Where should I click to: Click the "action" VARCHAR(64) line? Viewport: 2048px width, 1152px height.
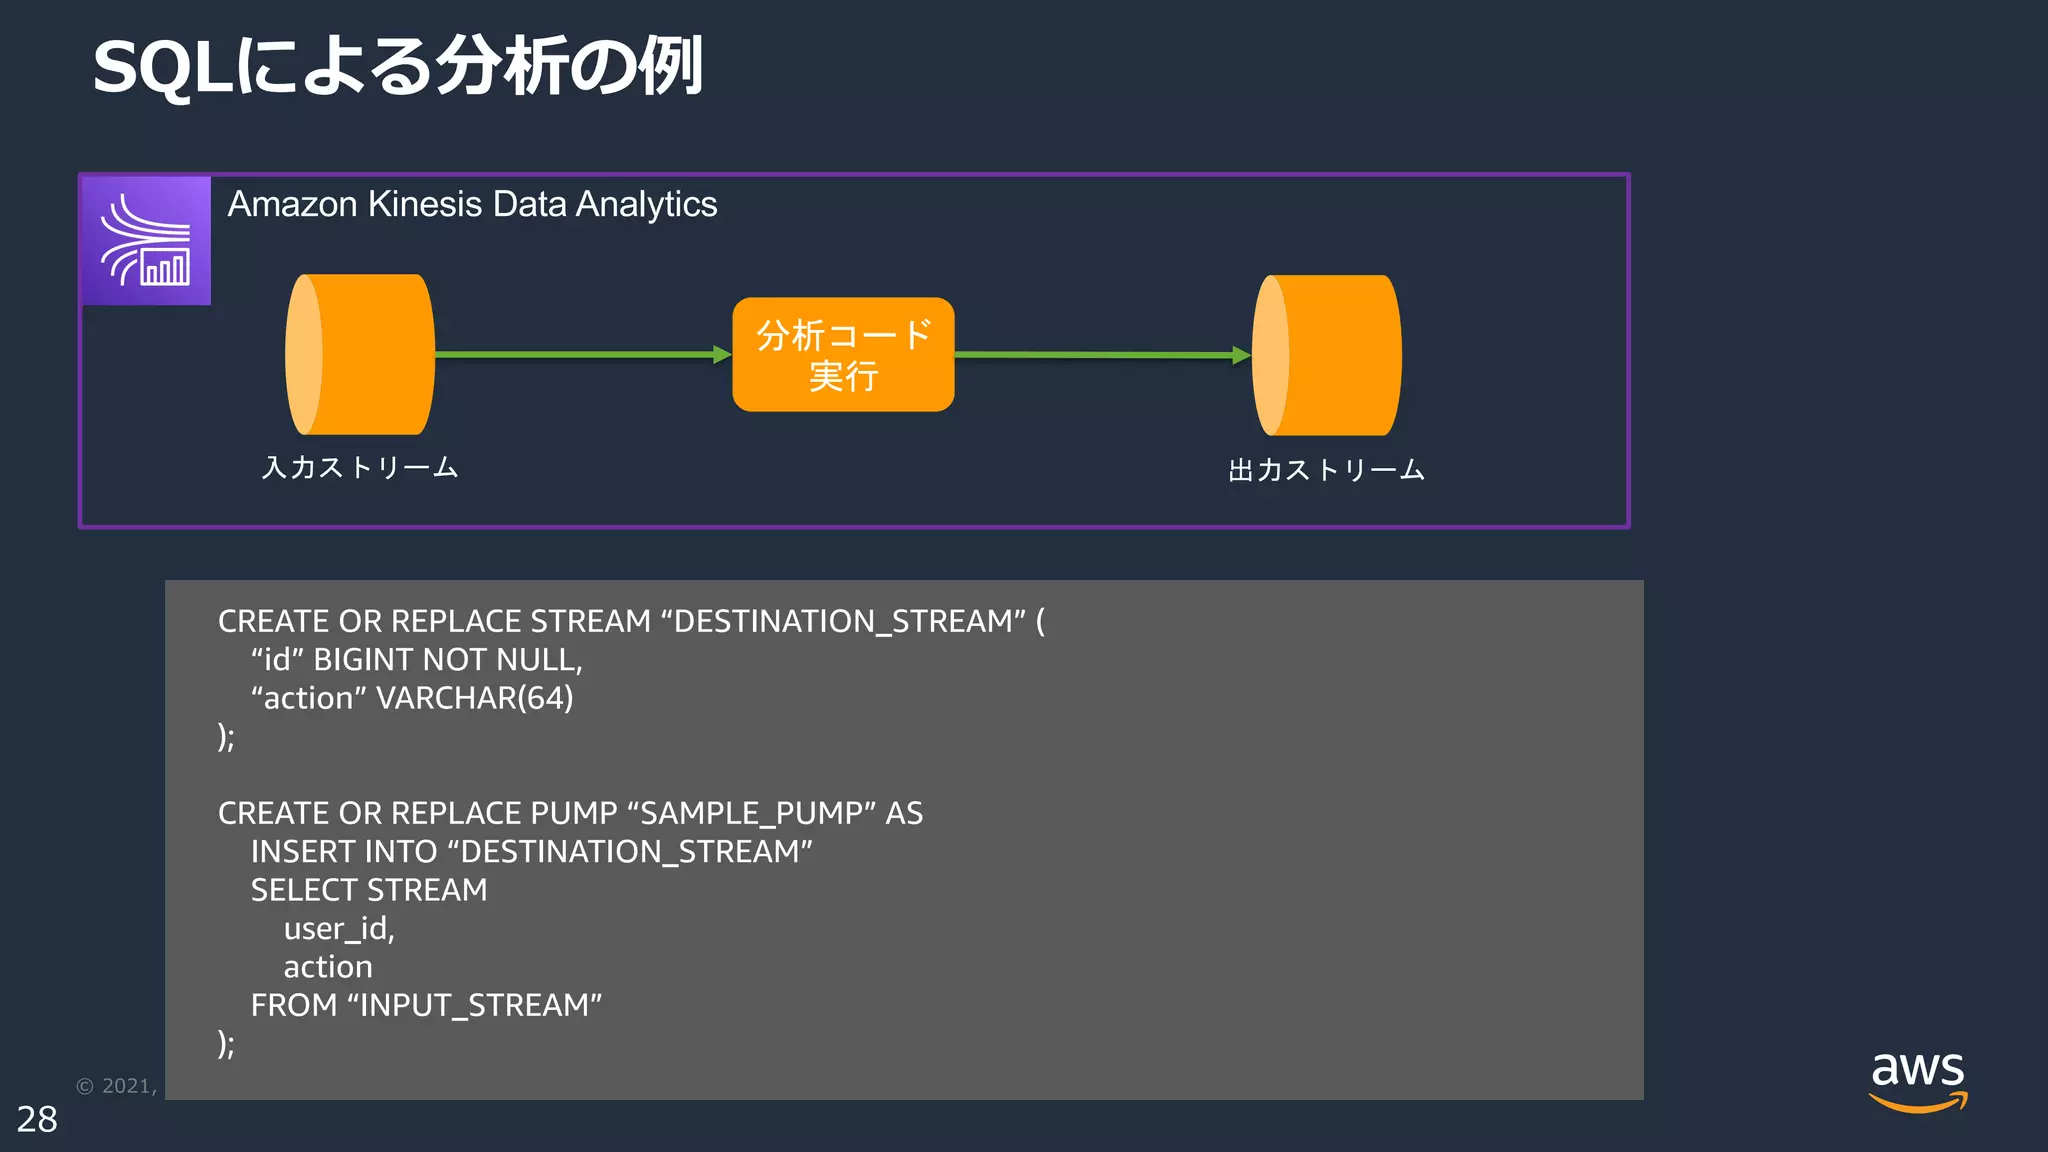[x=412, y=698]
